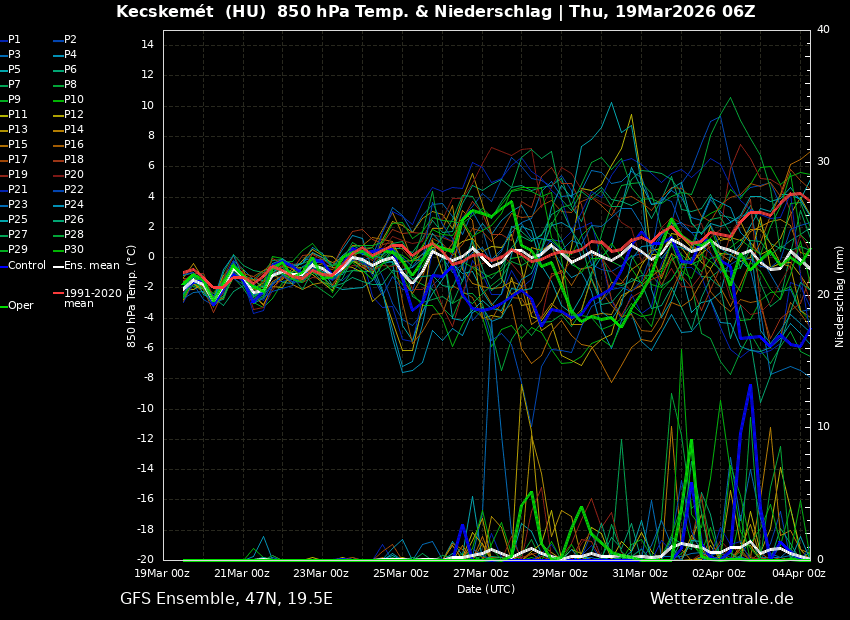Select the Oper legend entry
Viewport: 850px width, 620px height.
point(20,306)
